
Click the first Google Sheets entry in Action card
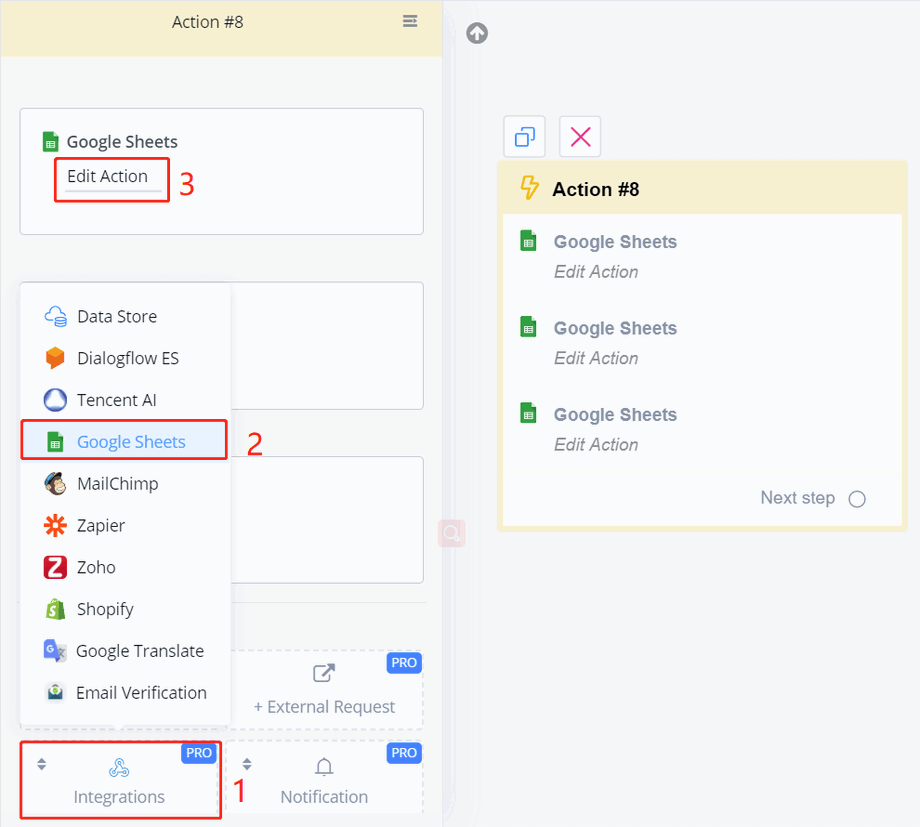[614, 242]
